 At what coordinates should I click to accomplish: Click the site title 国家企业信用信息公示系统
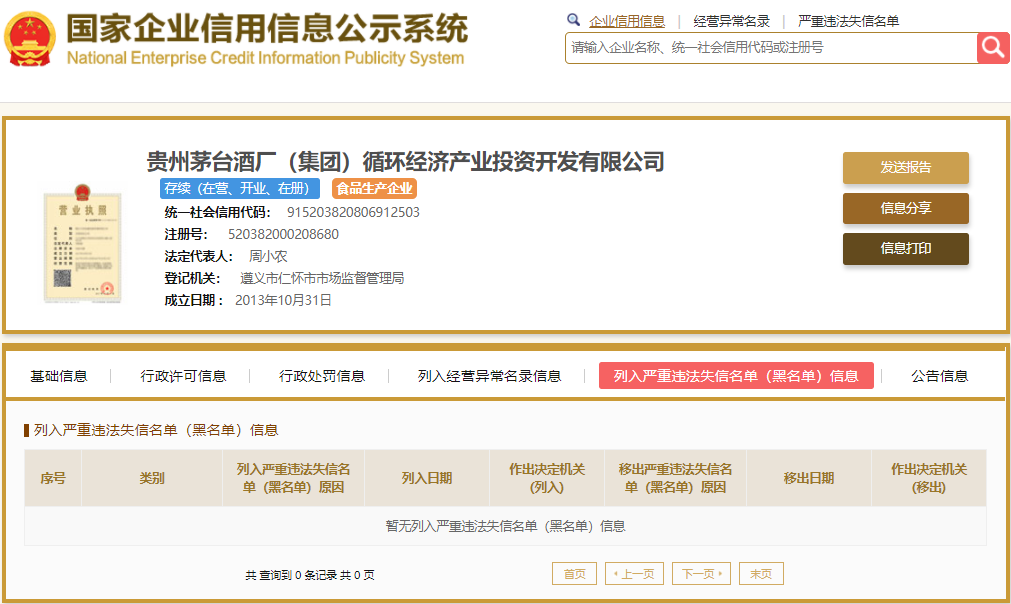pos(267,28)
